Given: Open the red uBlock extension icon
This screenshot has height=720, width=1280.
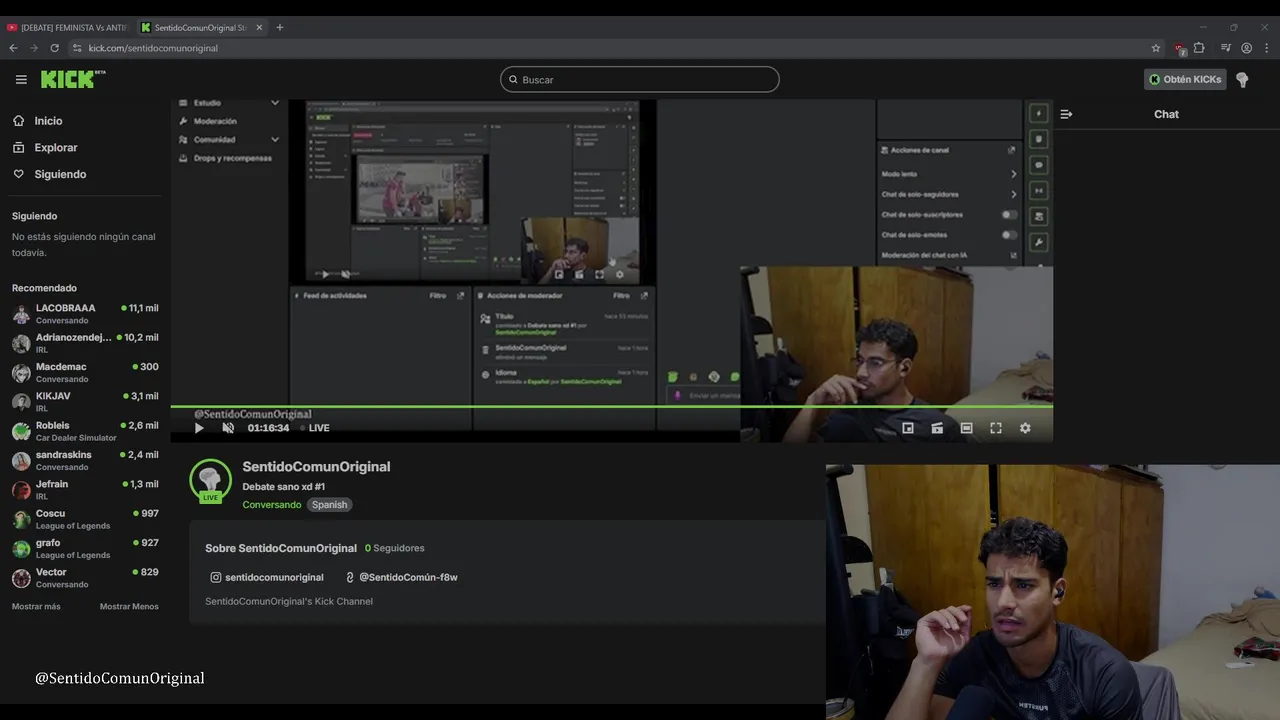Looking at the screenshot, I should (x=1180, y=48).
